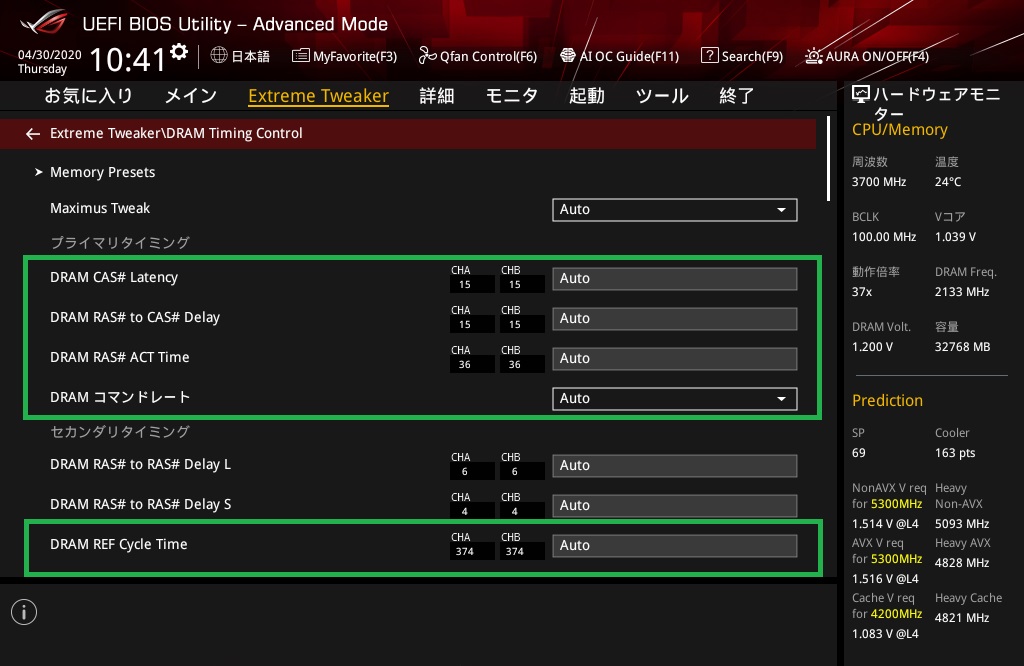This screenshot has width=1024, height=666.
Task: Switch to the お気に入り tab
Action: point(88,96)
